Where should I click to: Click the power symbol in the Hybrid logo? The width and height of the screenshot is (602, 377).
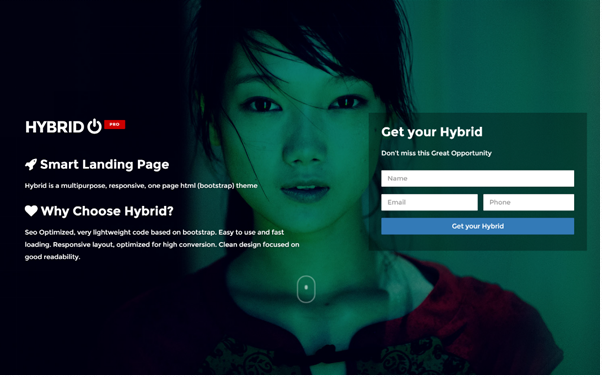94,126
